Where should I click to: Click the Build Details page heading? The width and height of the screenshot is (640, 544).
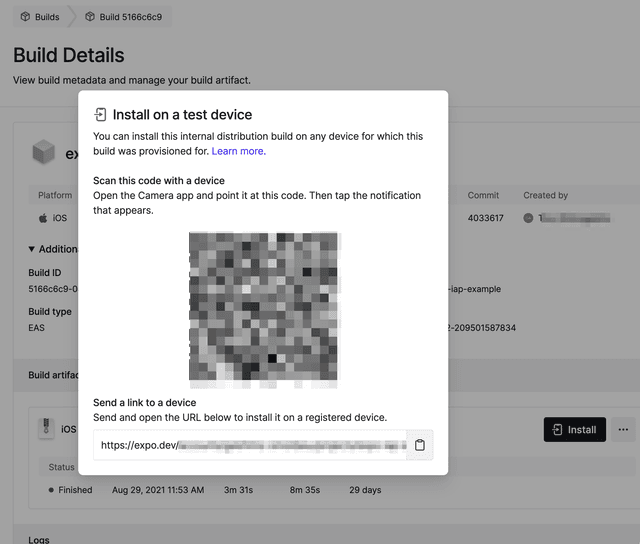69,55
